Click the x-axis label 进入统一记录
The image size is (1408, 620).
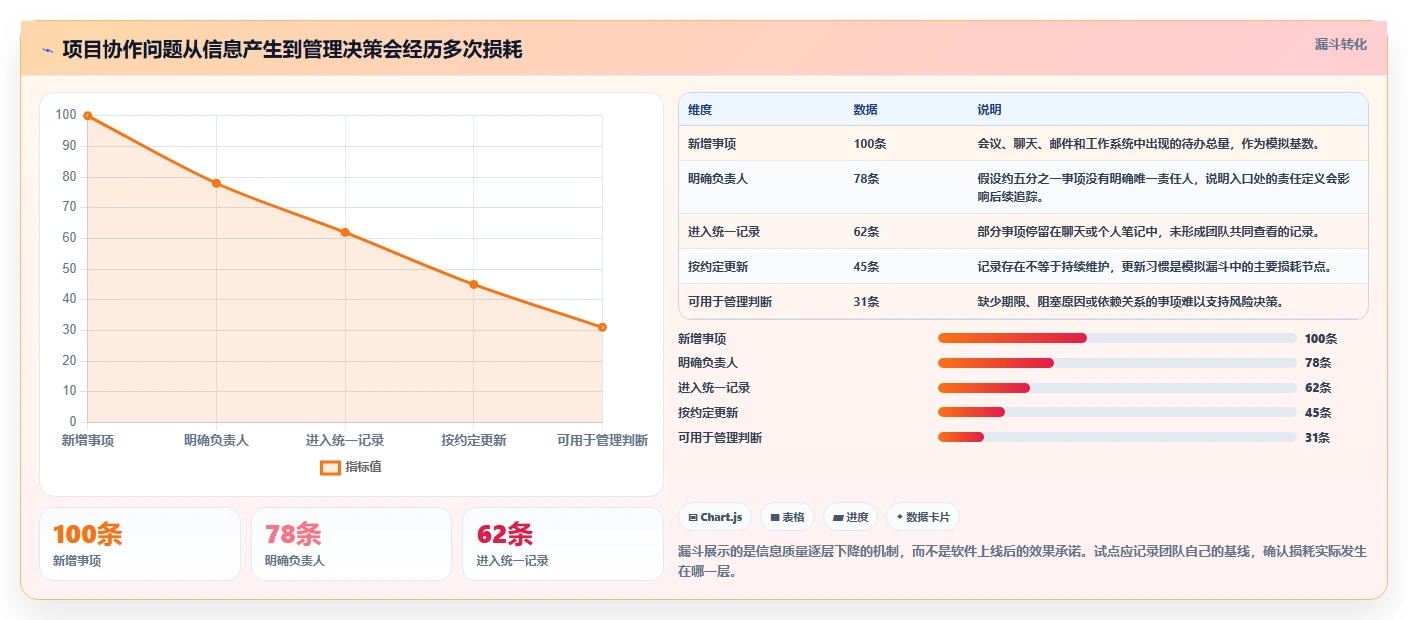(x=345, y=440)
